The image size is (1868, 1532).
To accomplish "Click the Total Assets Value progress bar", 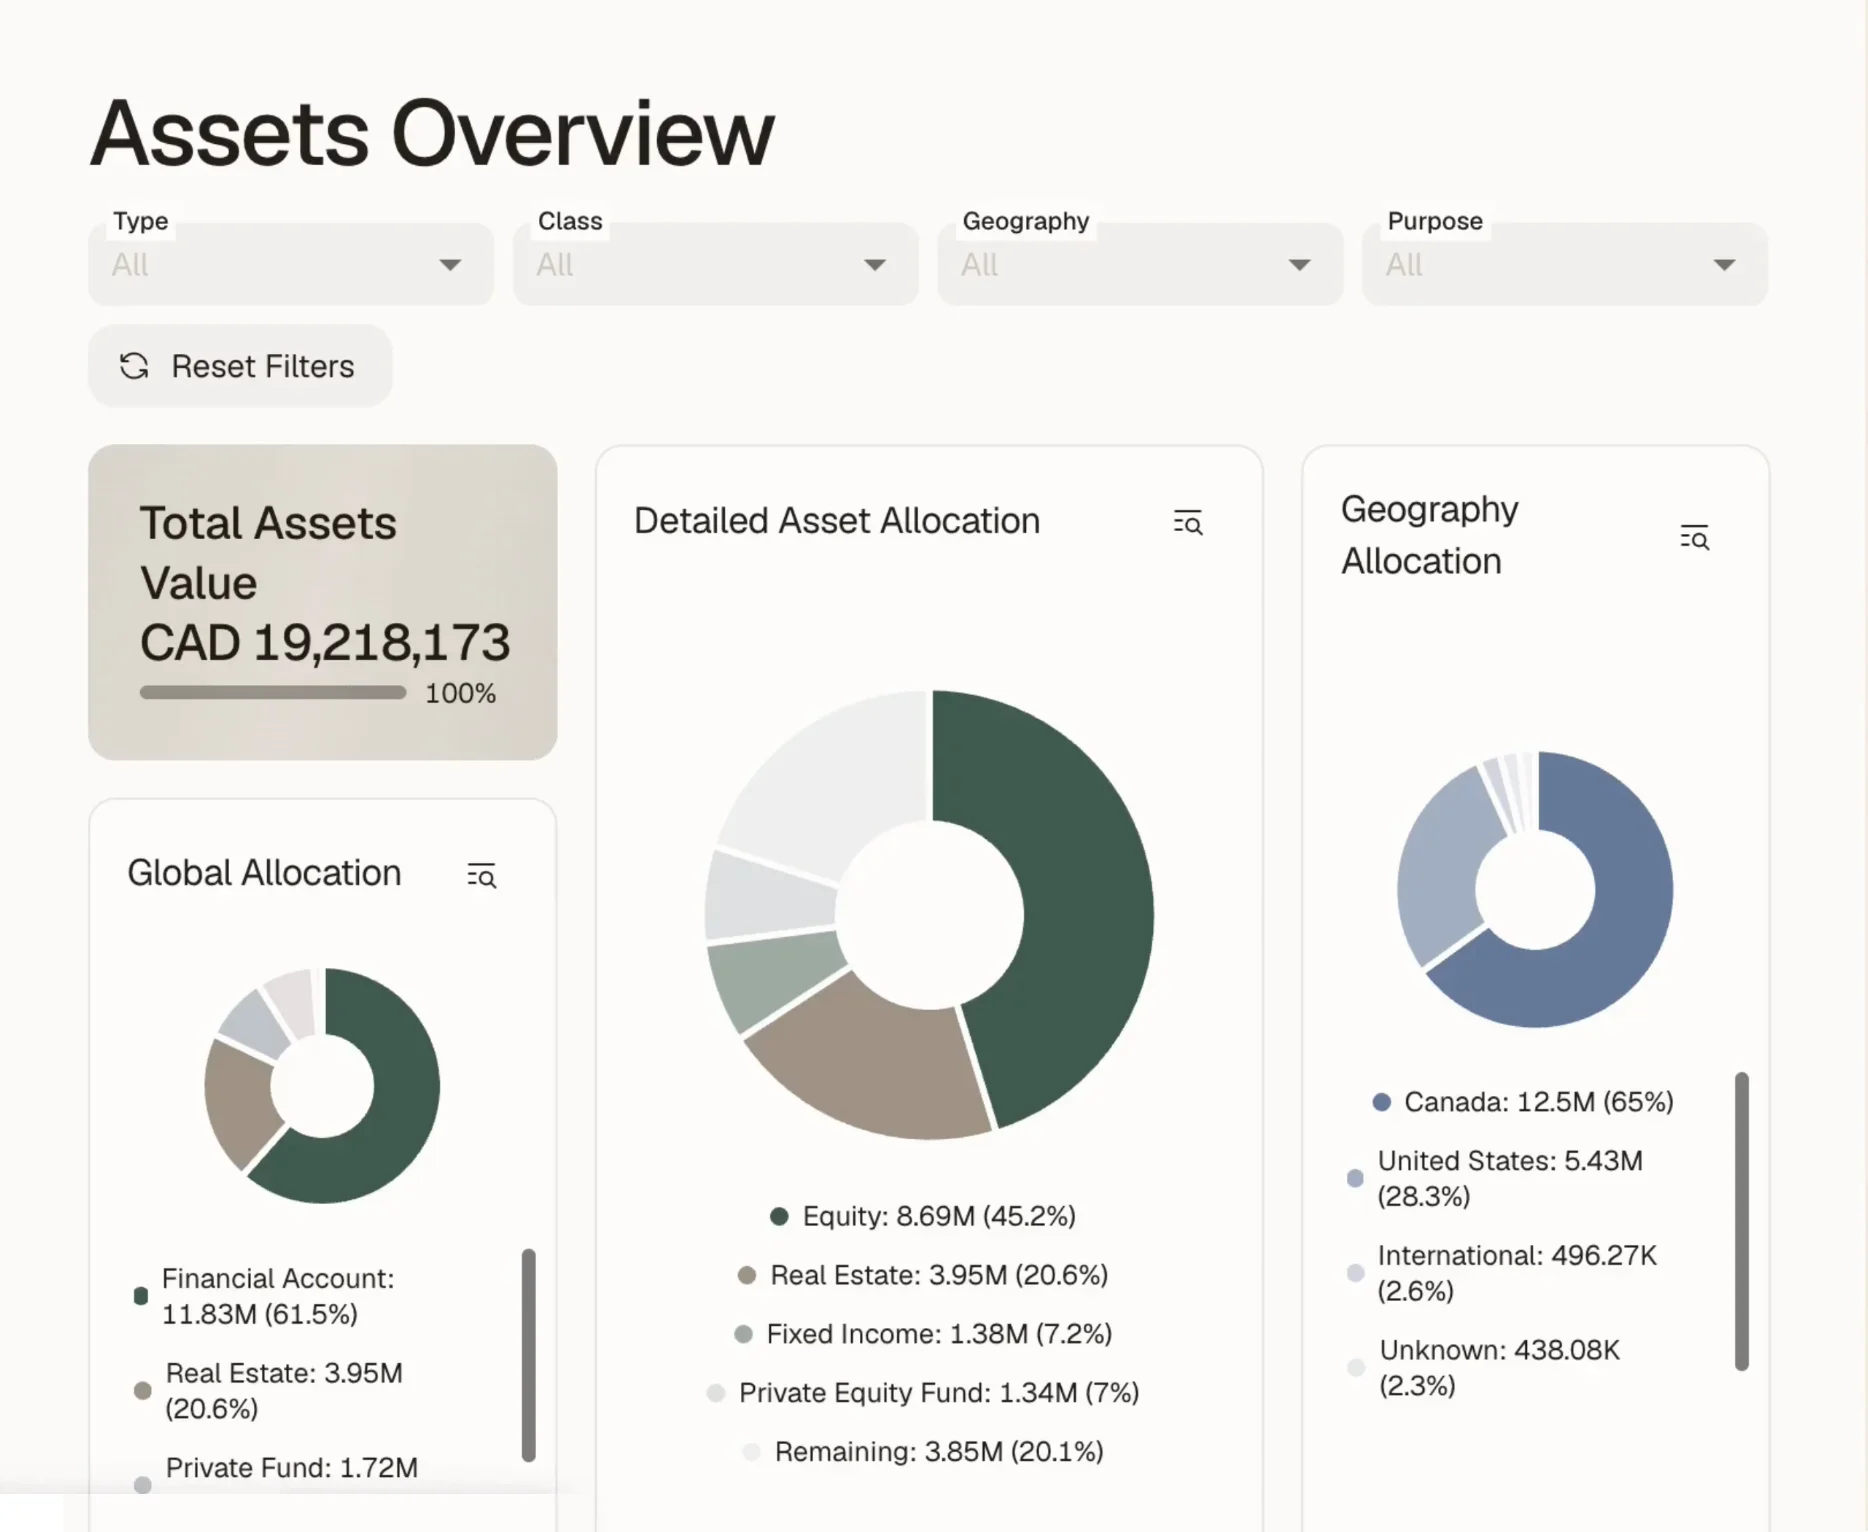I will (273, 692).
